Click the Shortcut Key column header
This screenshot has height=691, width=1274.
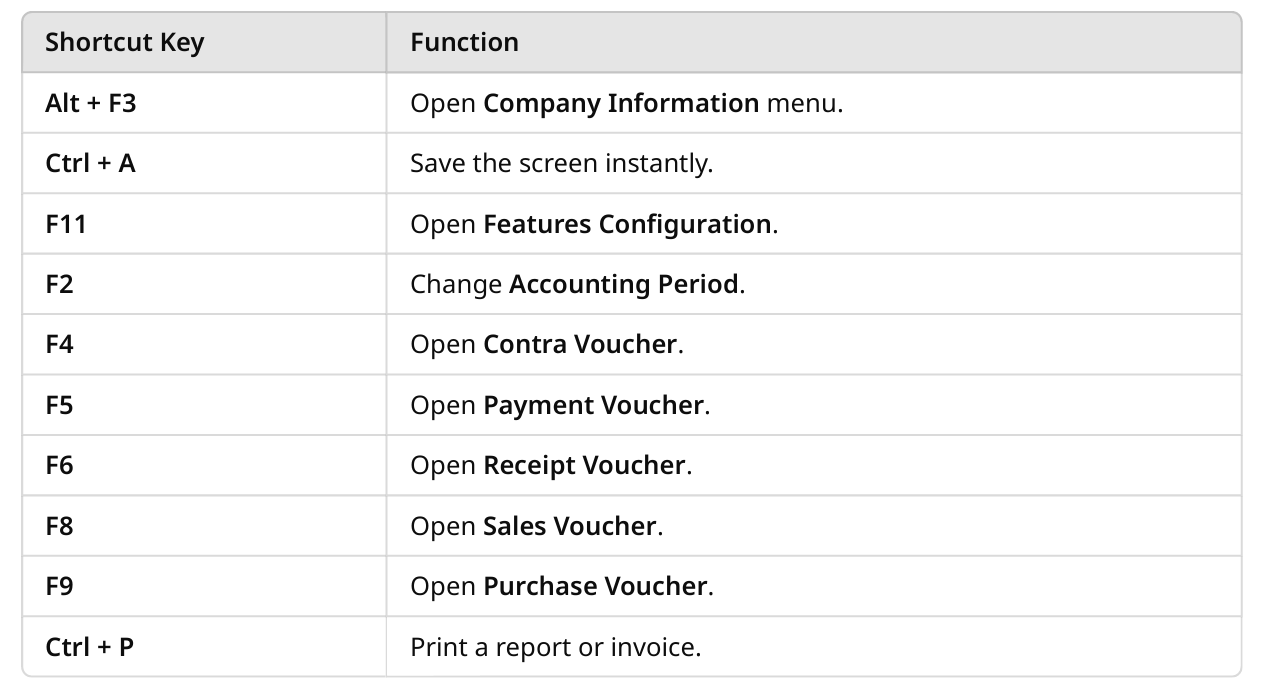tap(204, 43)
